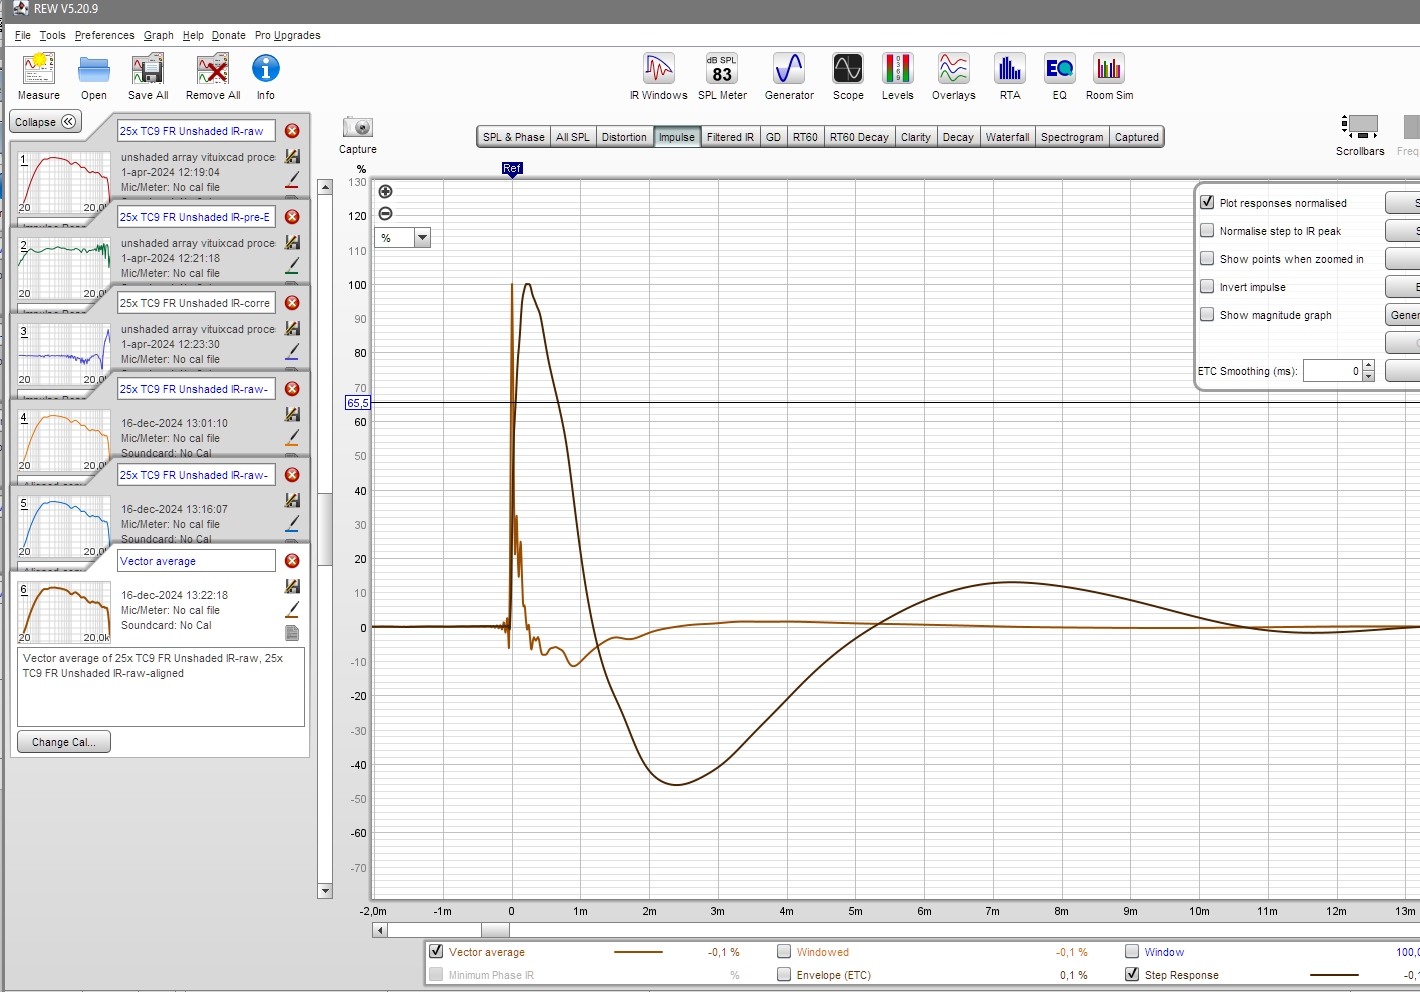This screenshot has width=1420, height=992.
Task: Click the horizontal graph scrollbar left arrow
Action: (379, 930)
